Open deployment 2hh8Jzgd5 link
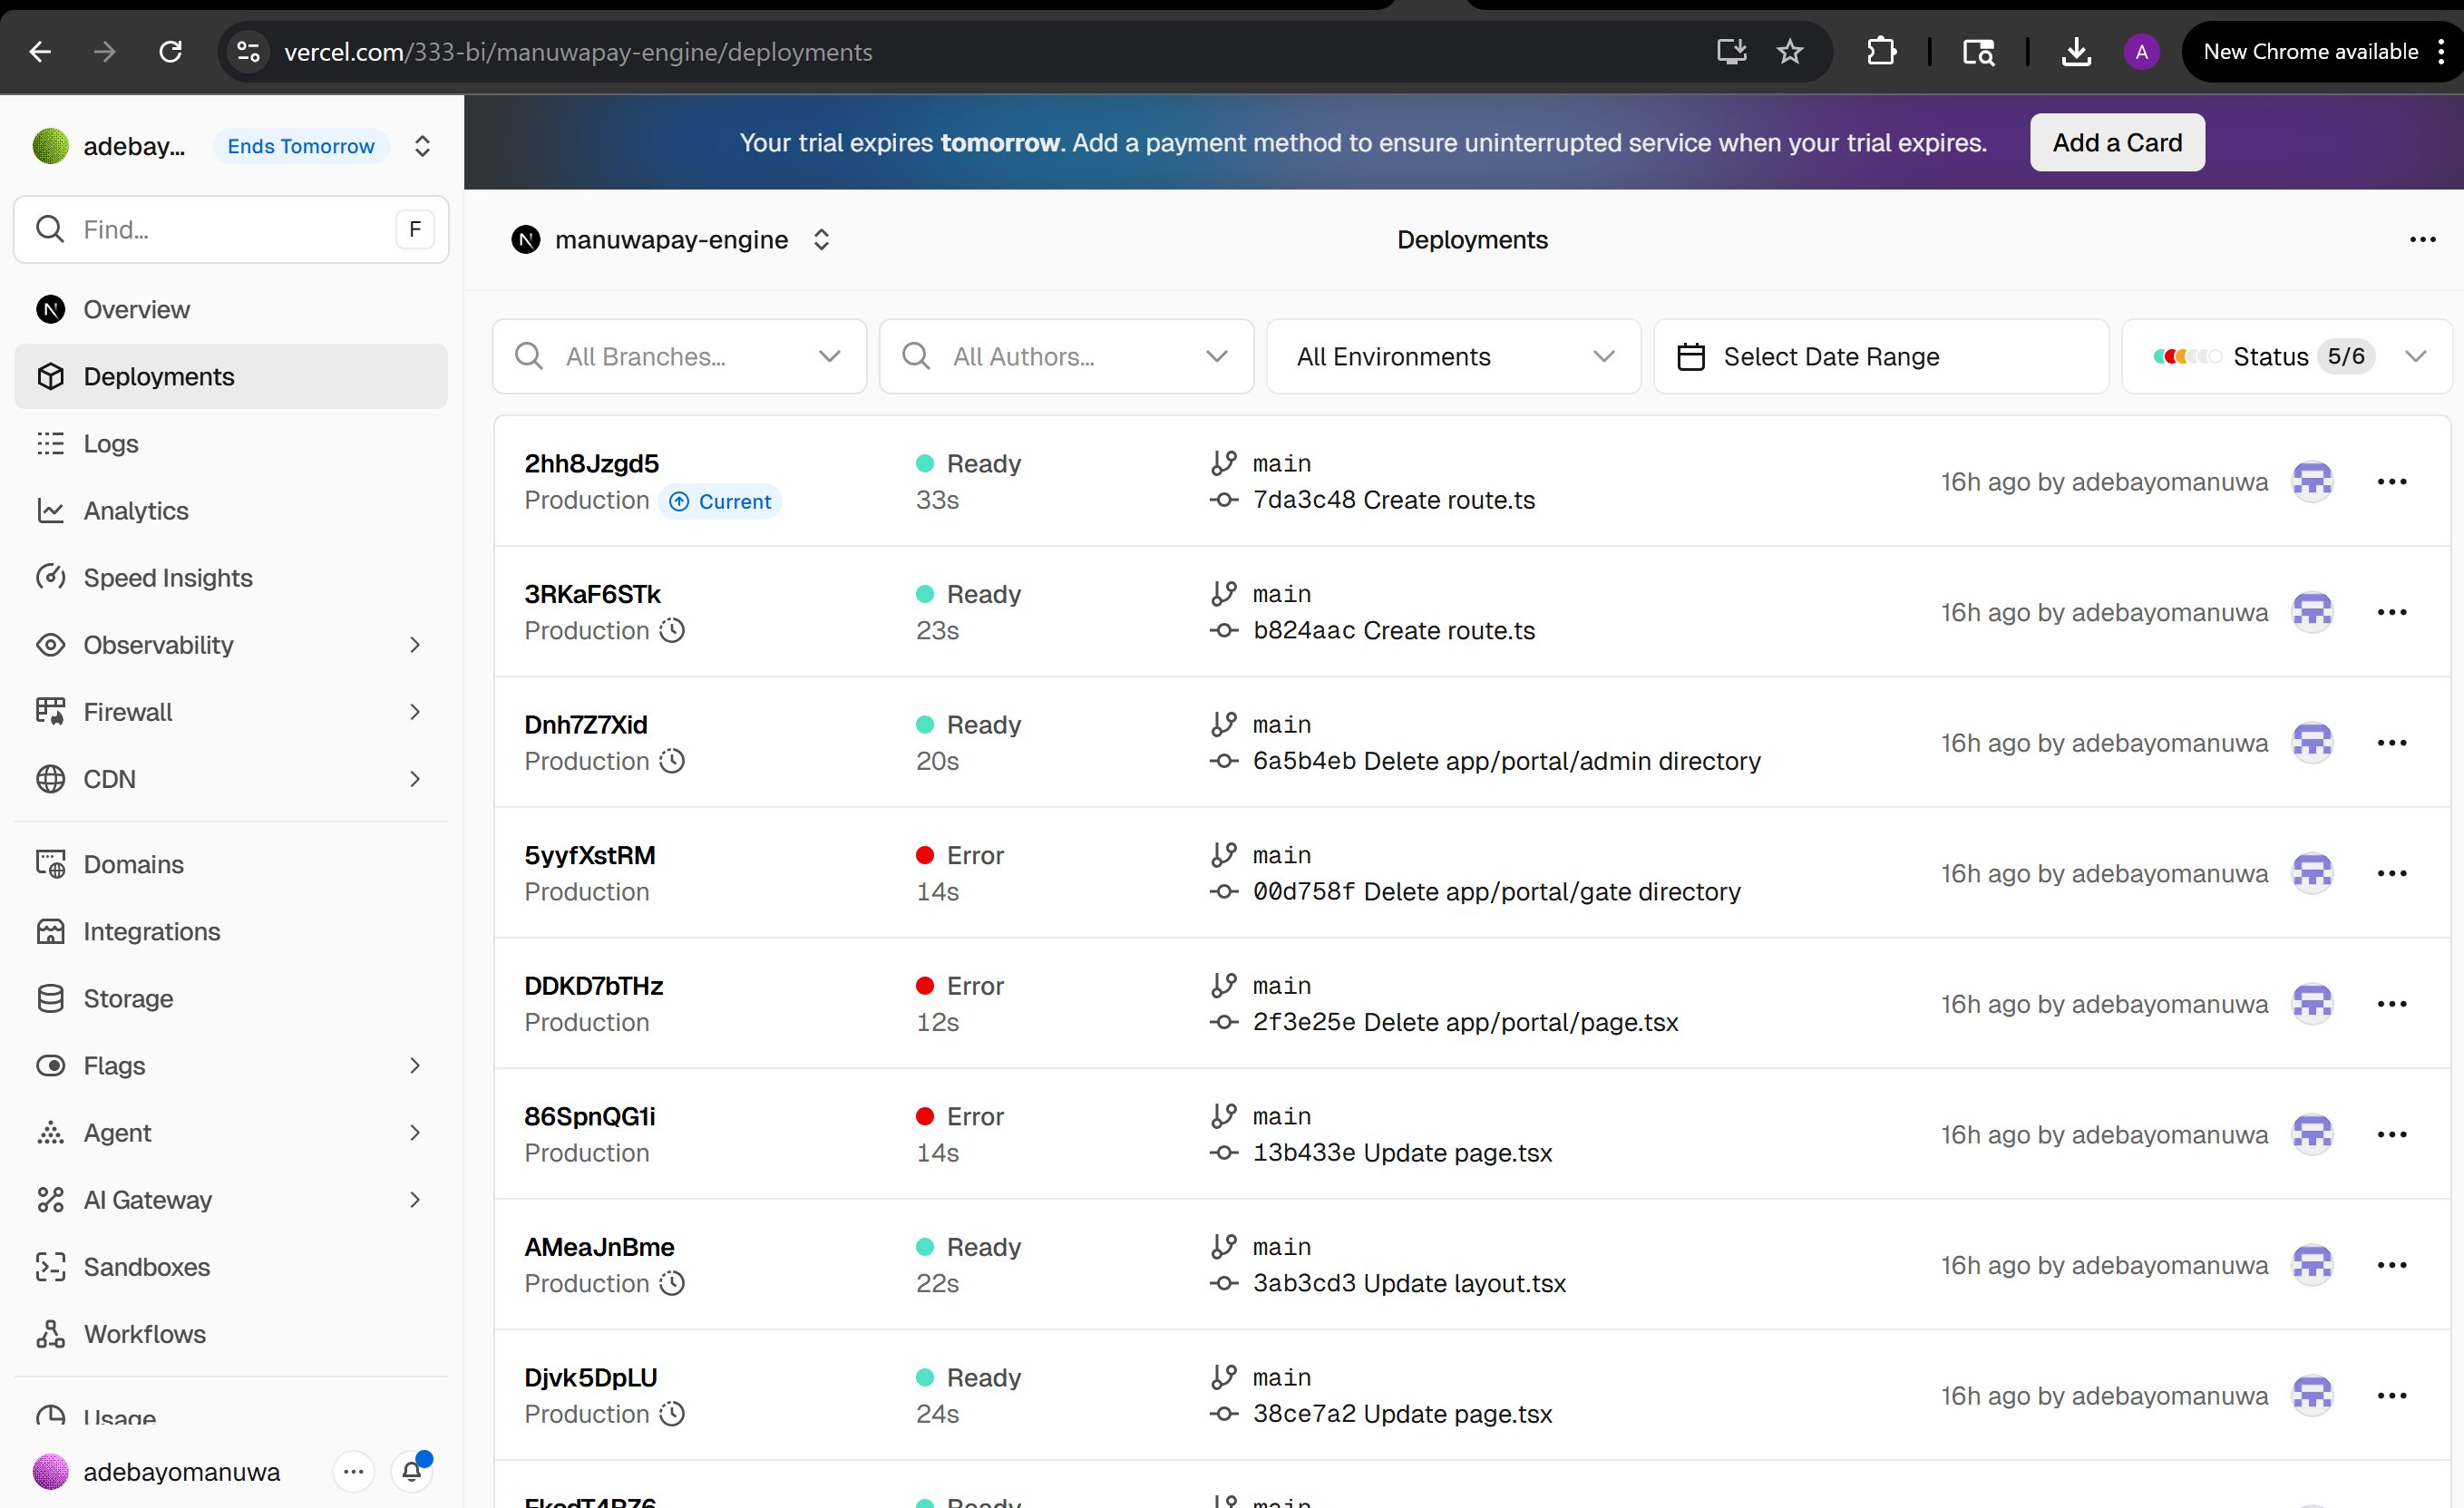2464x1508 pixels. (591, 464)
